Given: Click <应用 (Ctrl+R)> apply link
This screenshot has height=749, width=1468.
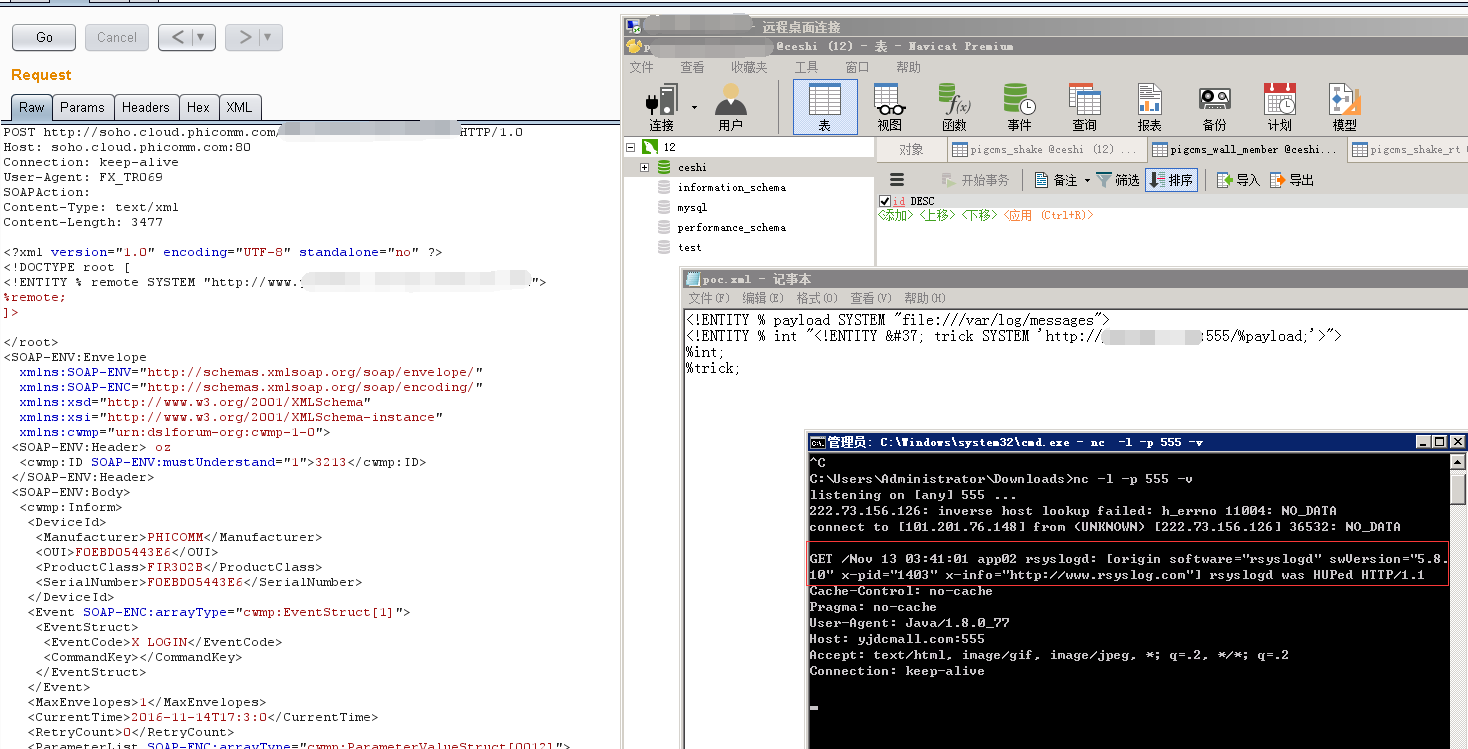Looking at the screenshot, I should pyautogui.click(x=1048, y=215).
